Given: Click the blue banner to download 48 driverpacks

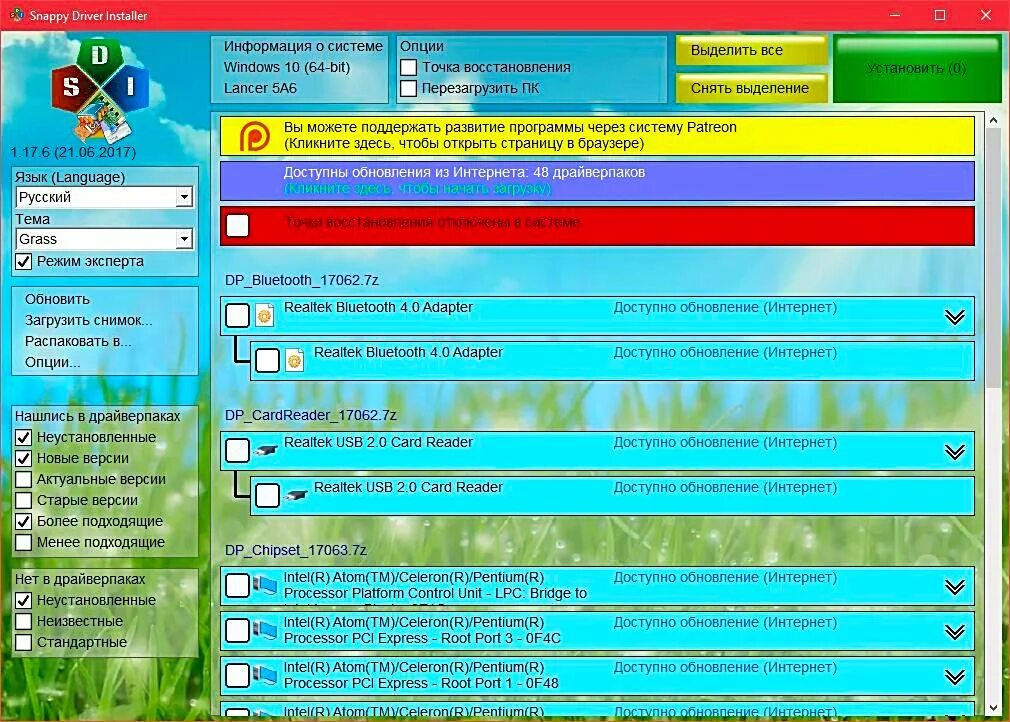Looking at the screenshot, I should (597, 181).
